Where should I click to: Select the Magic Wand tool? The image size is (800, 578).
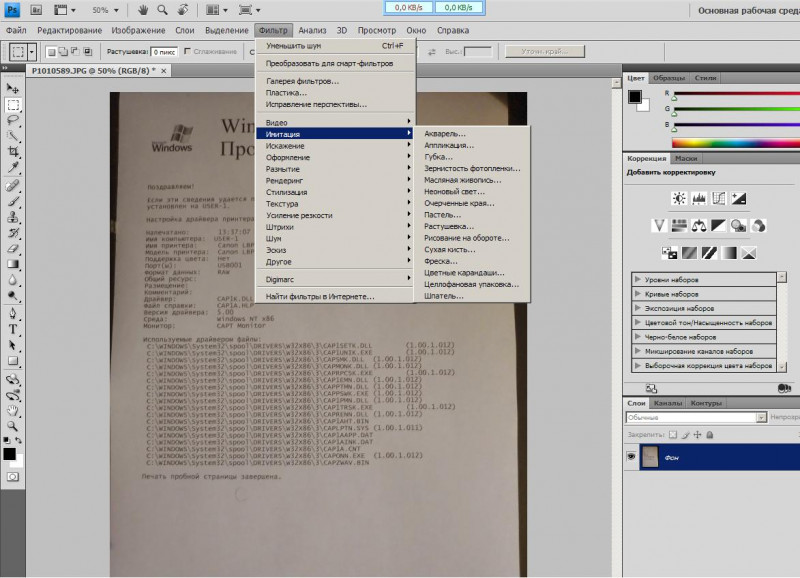point(13,136)
